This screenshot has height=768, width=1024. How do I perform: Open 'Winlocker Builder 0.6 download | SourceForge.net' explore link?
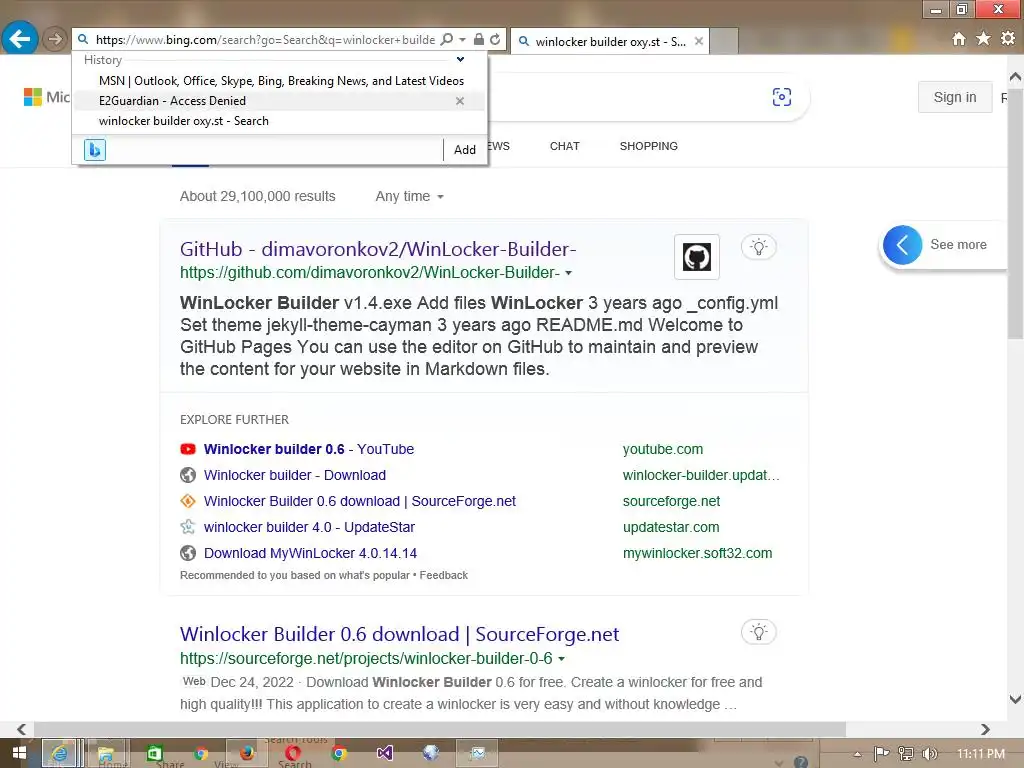click(360, 502)
